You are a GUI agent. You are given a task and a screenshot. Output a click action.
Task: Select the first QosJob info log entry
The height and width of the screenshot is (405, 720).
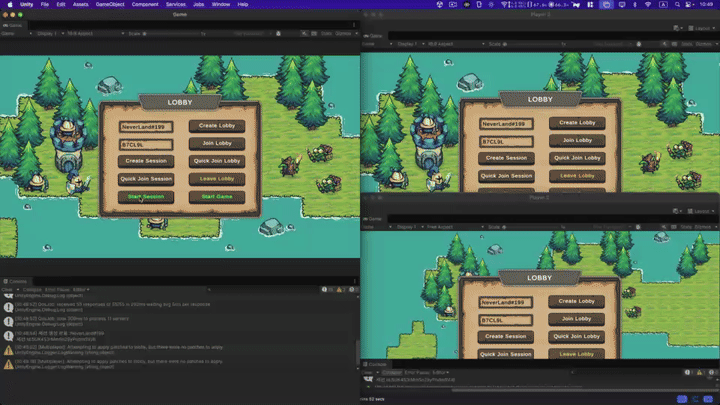pos(179,307)
